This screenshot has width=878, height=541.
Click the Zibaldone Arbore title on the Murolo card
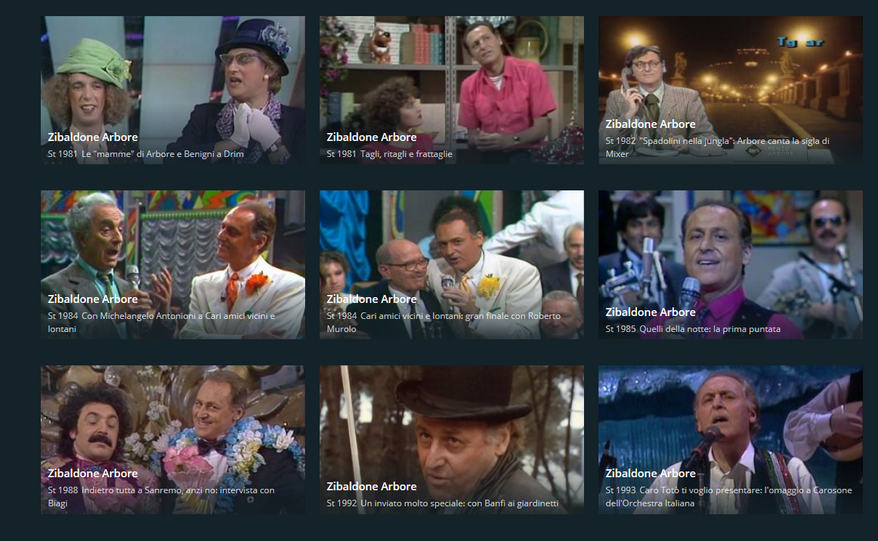click(371, 299)
